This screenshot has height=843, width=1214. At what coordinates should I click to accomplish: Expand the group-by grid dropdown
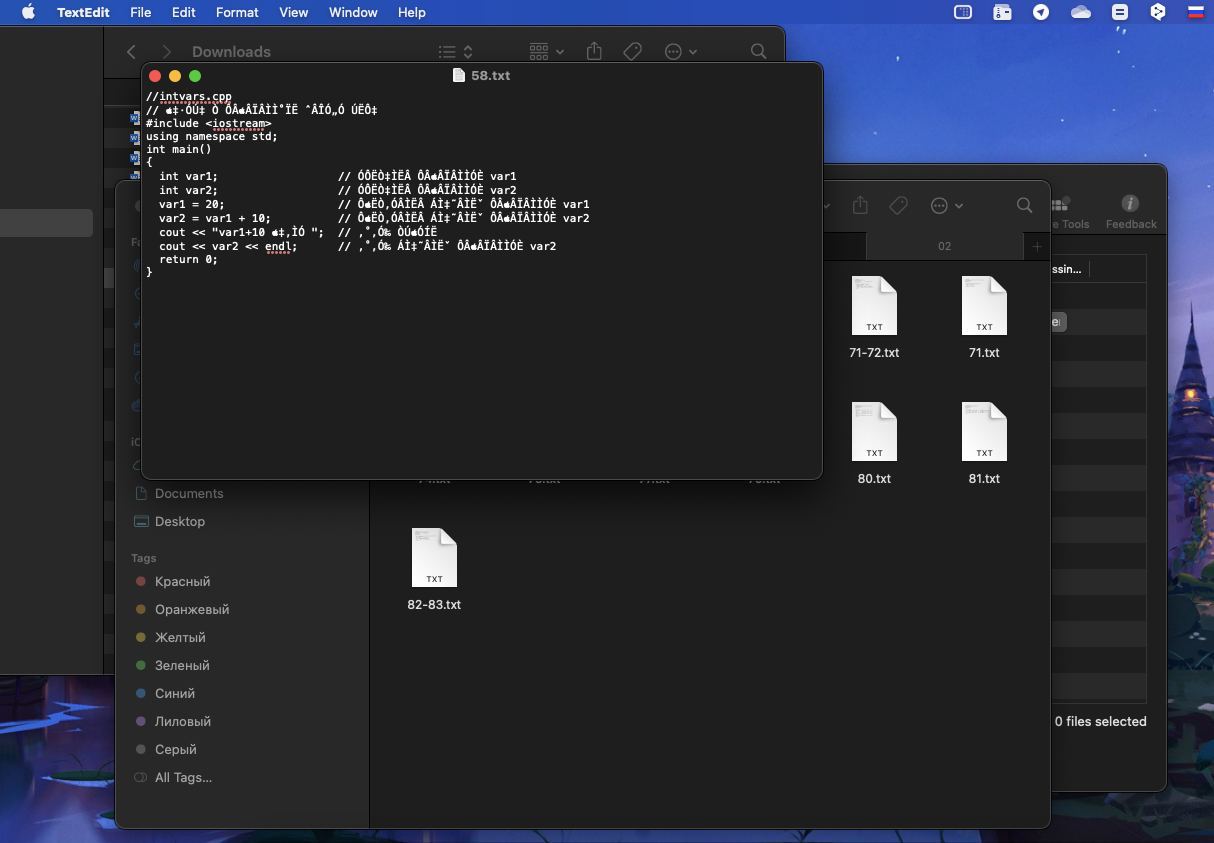[546, 51]
